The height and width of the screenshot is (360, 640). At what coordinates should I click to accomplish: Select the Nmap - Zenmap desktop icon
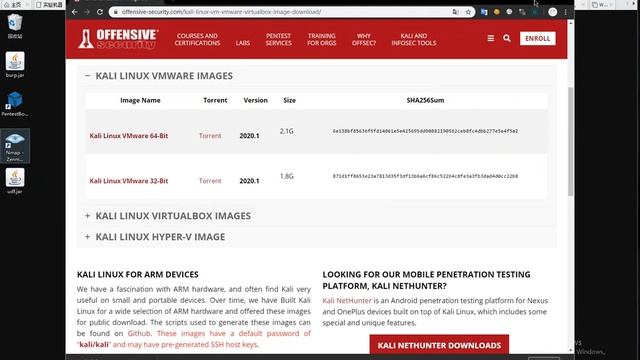[x=15, y=146]
